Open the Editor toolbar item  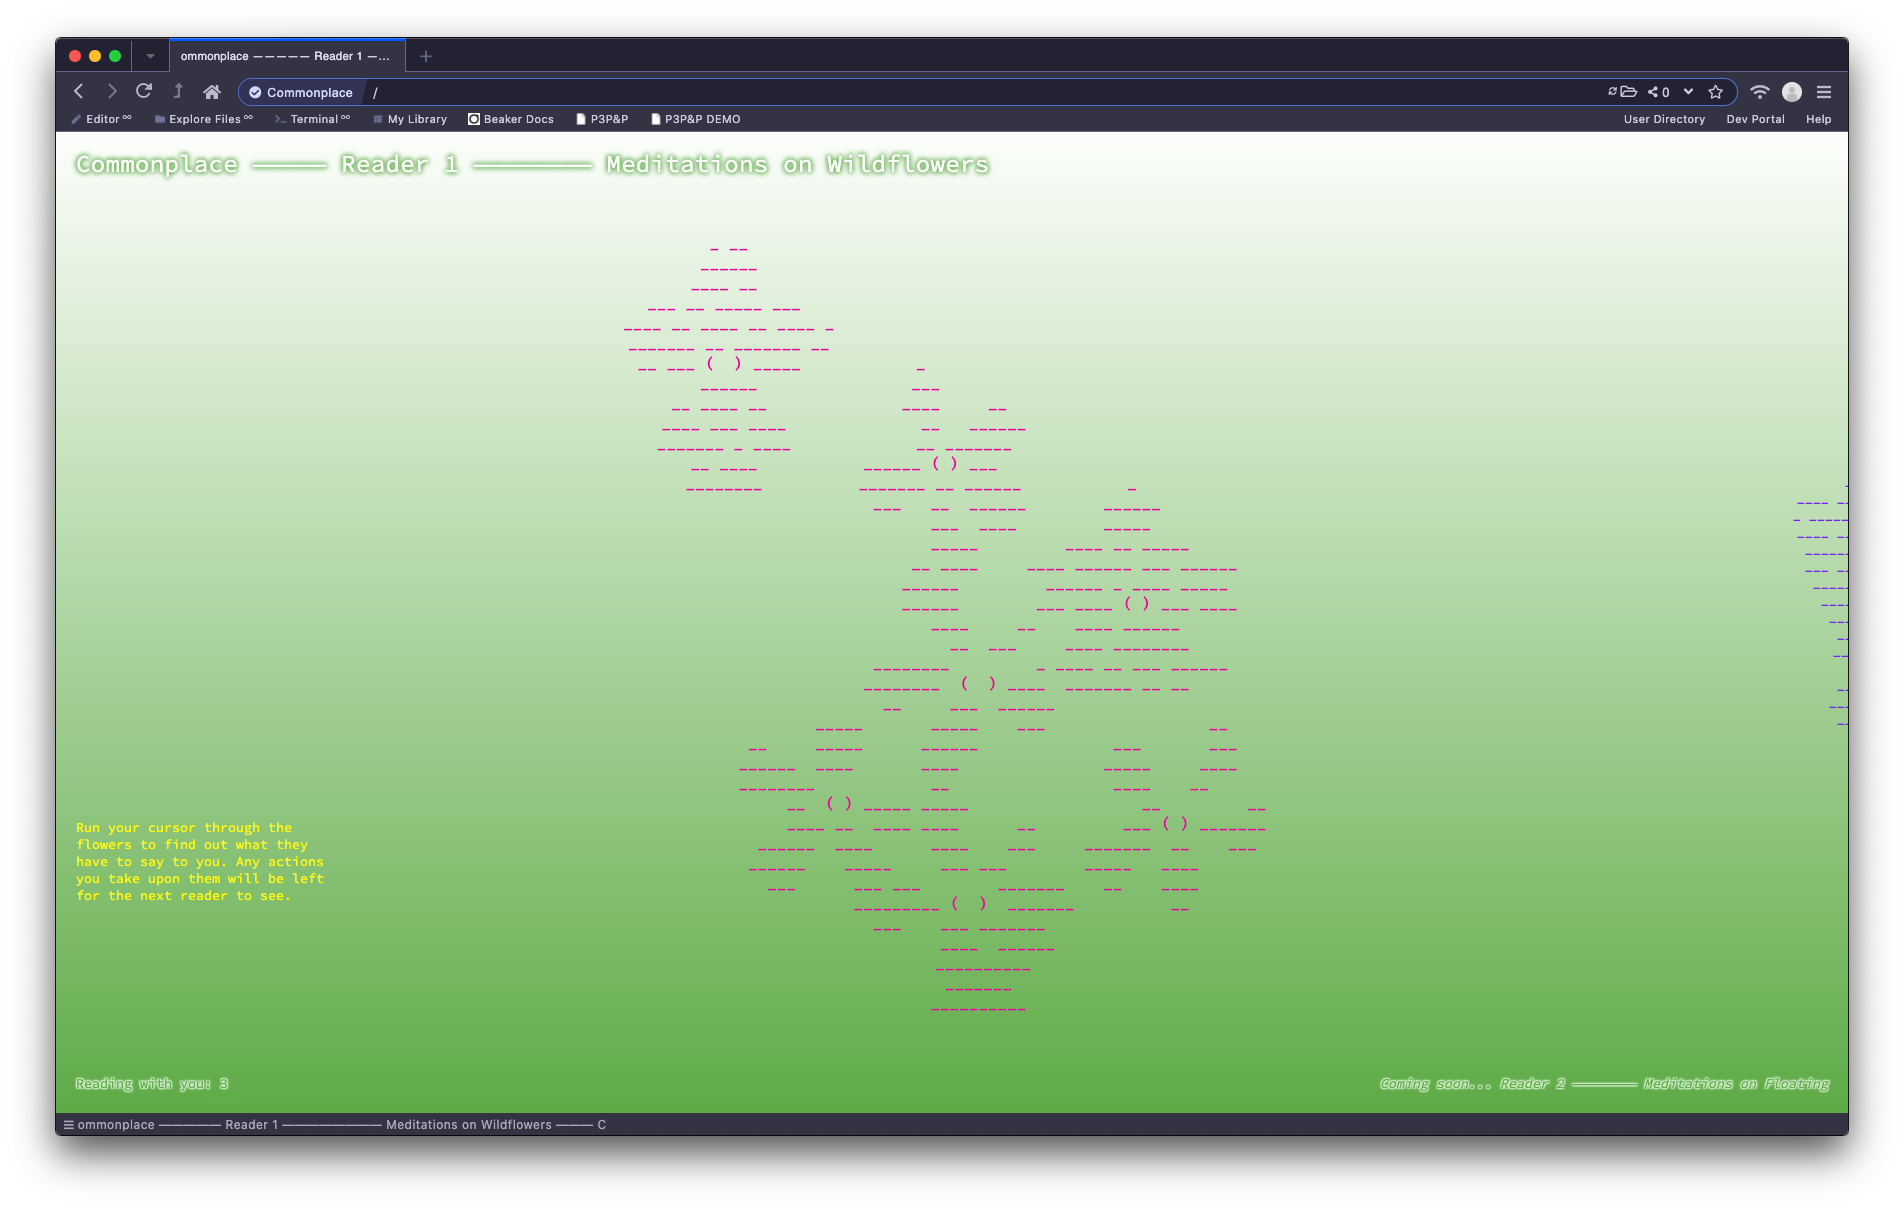[x=101, y=119]
